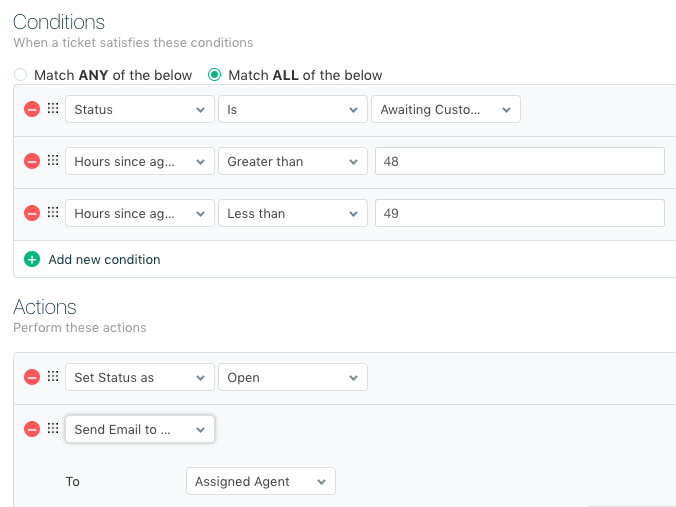Change the Open status value dropdown
This screenshot has width=676, height=507.
293,377
